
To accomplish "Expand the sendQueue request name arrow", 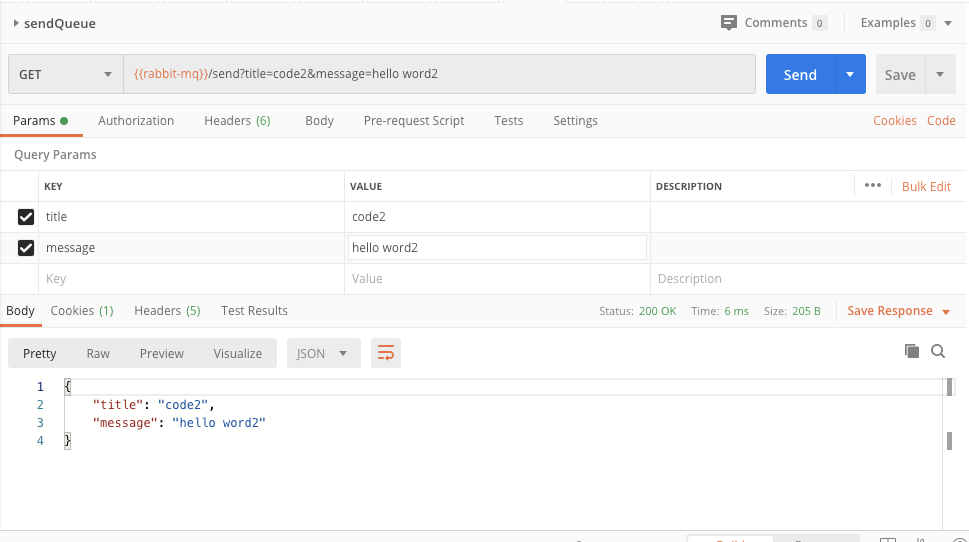I will tap(15, 23).
